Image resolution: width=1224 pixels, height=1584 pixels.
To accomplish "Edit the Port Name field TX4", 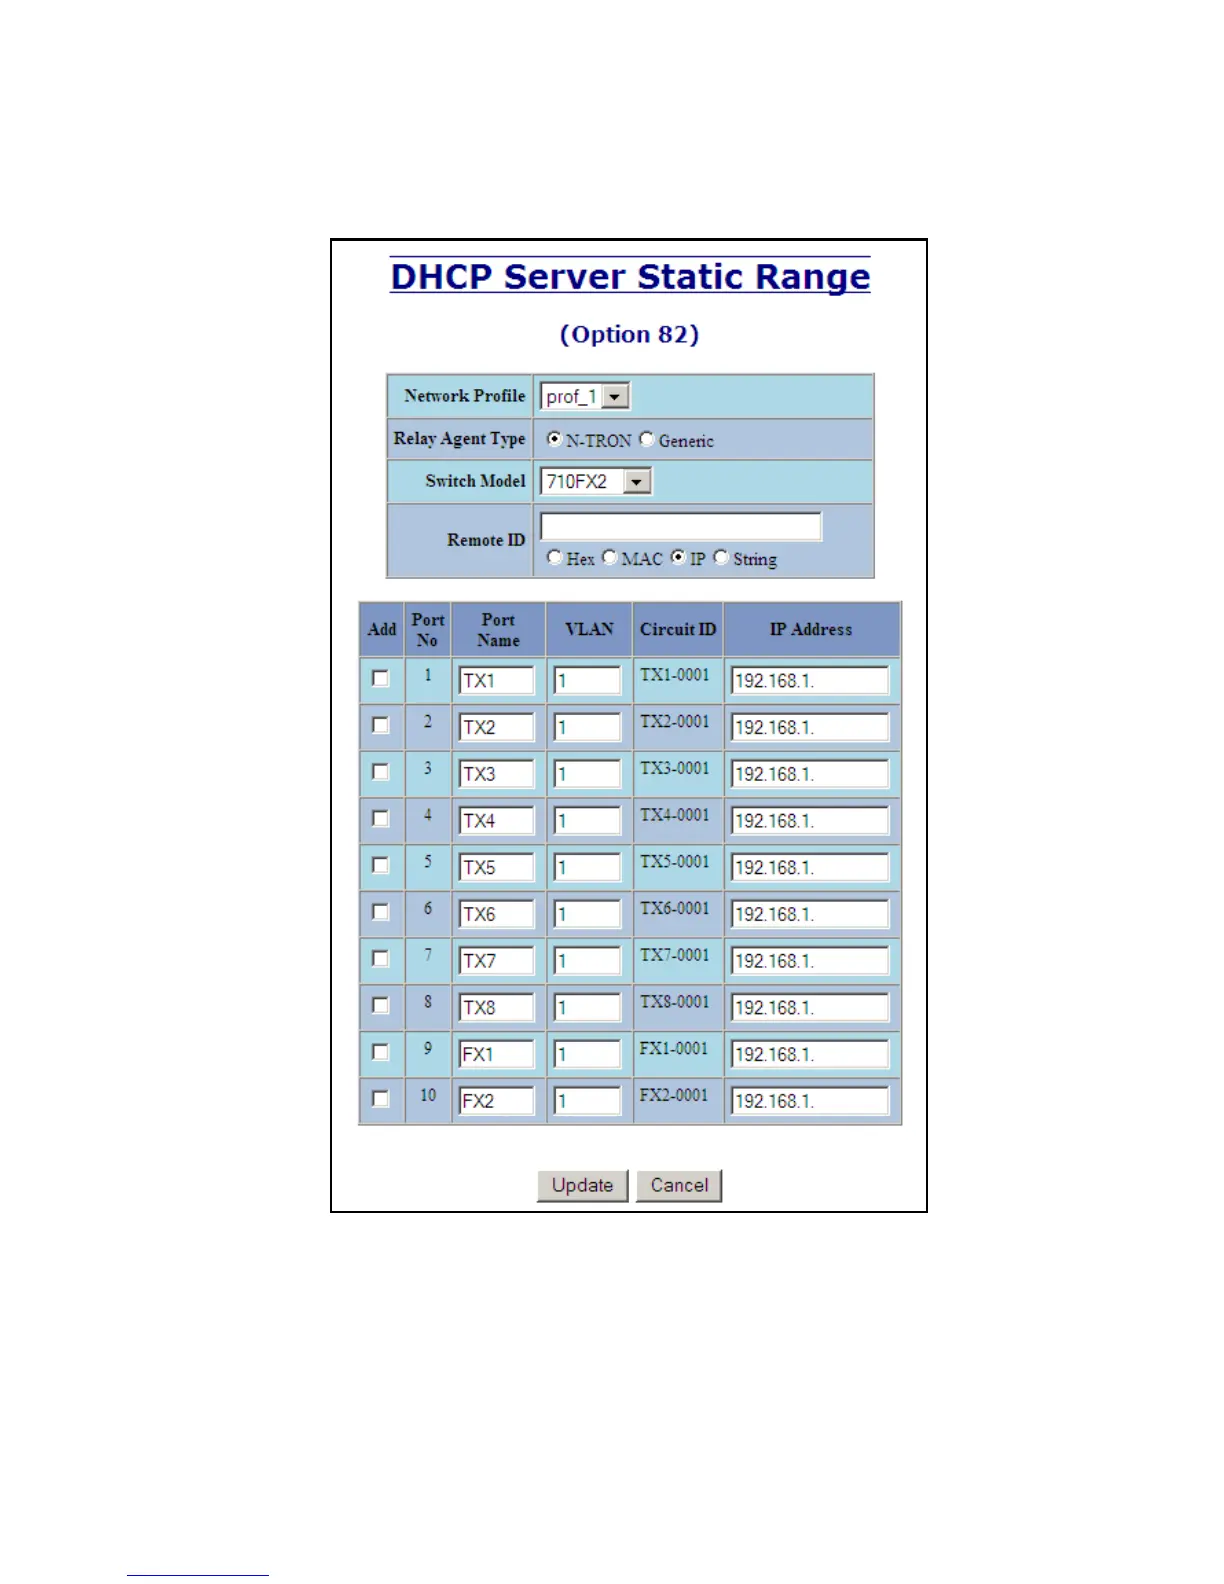I will [x=497, y=821].
